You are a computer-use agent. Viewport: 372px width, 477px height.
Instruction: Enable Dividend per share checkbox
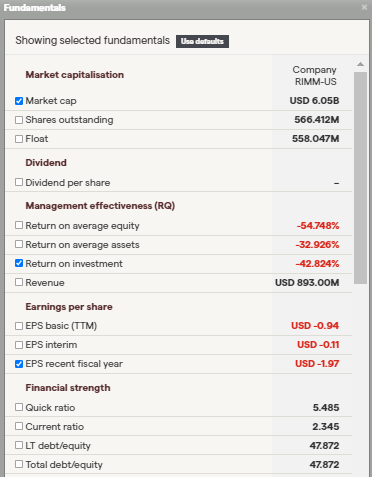click(x=19, y=182)
